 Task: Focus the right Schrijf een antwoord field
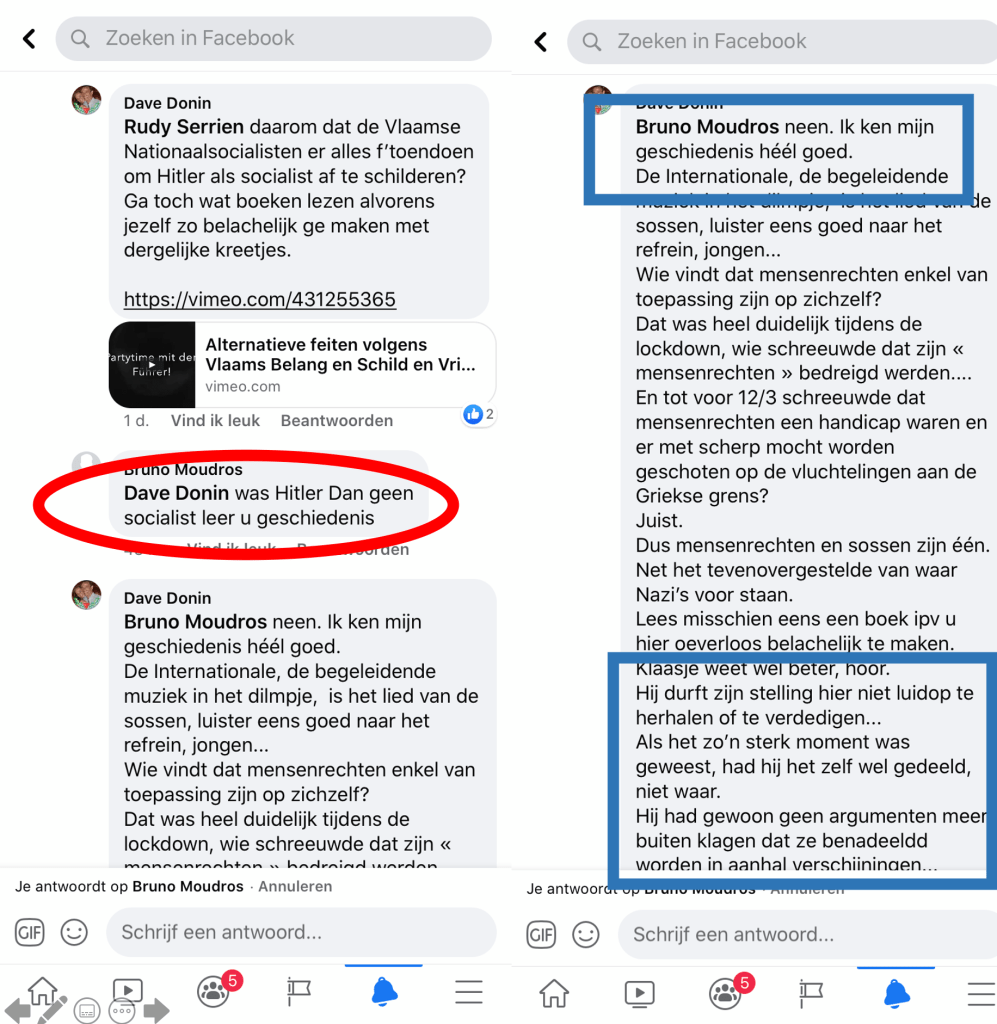pyautogui.click(x=808, y=935)
